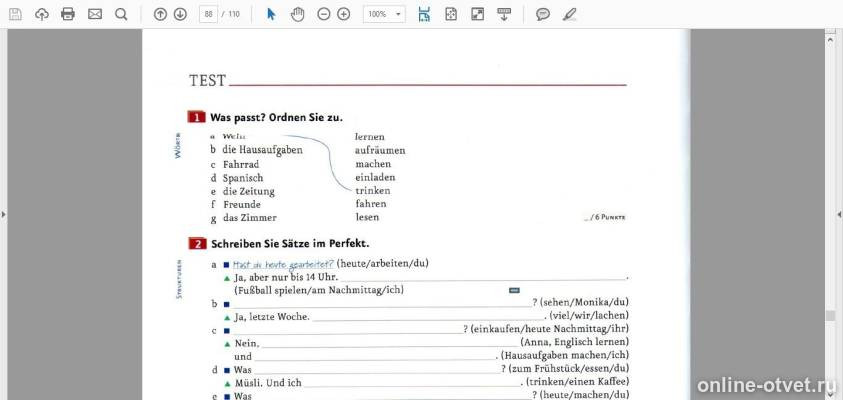Click the fit page icon
The image size is (843, 400).
tap(451, 14)
